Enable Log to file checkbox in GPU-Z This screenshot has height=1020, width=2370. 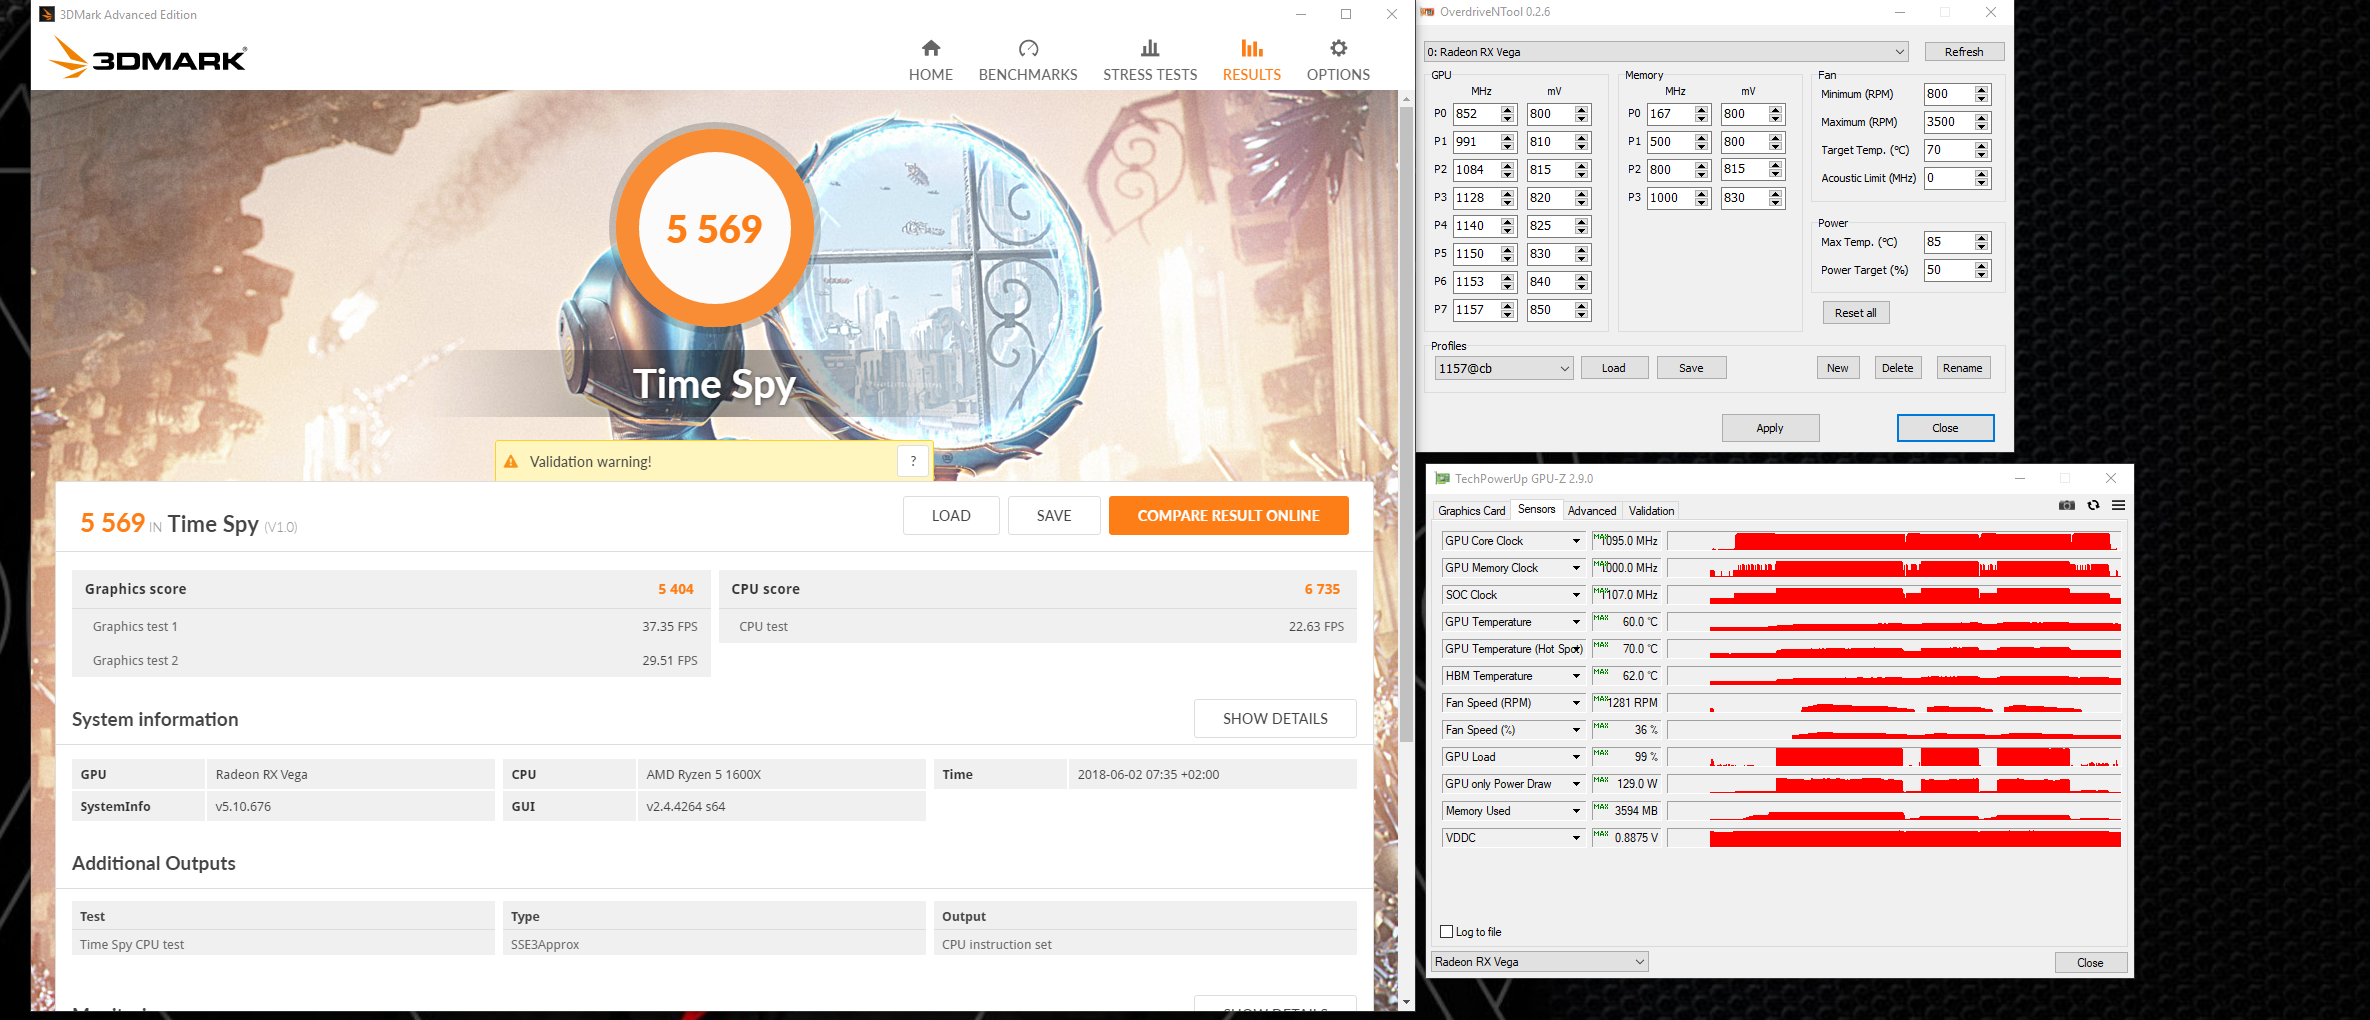(1446, 932)
